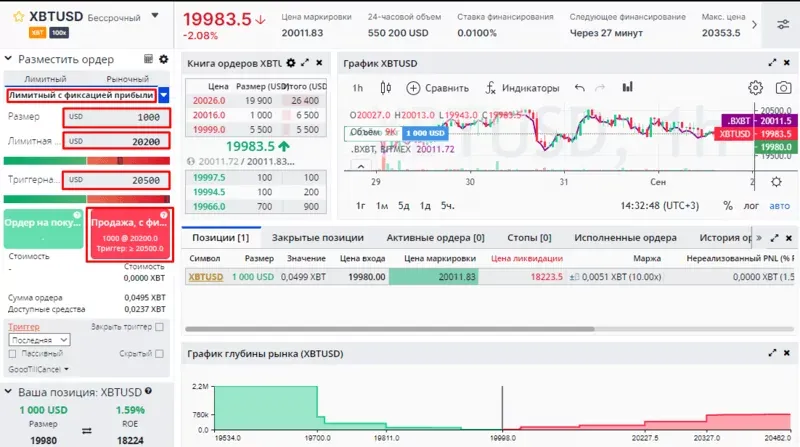
Task: Collapse the Ваша позиция panel
Action: tap(8, 391)
